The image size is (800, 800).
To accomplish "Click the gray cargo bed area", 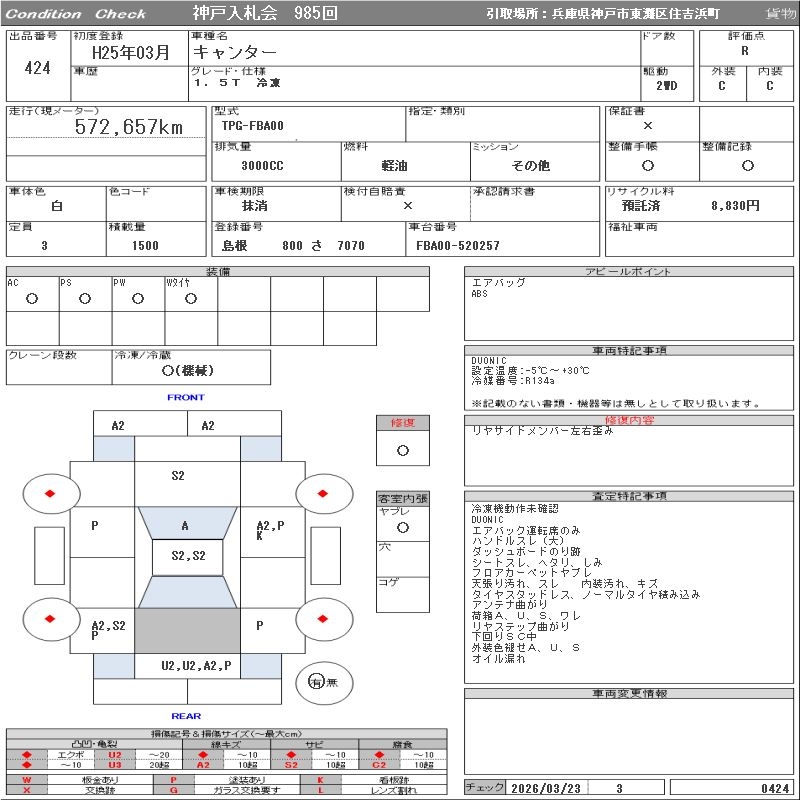I will pyautogui.click(x=187, y=629).
